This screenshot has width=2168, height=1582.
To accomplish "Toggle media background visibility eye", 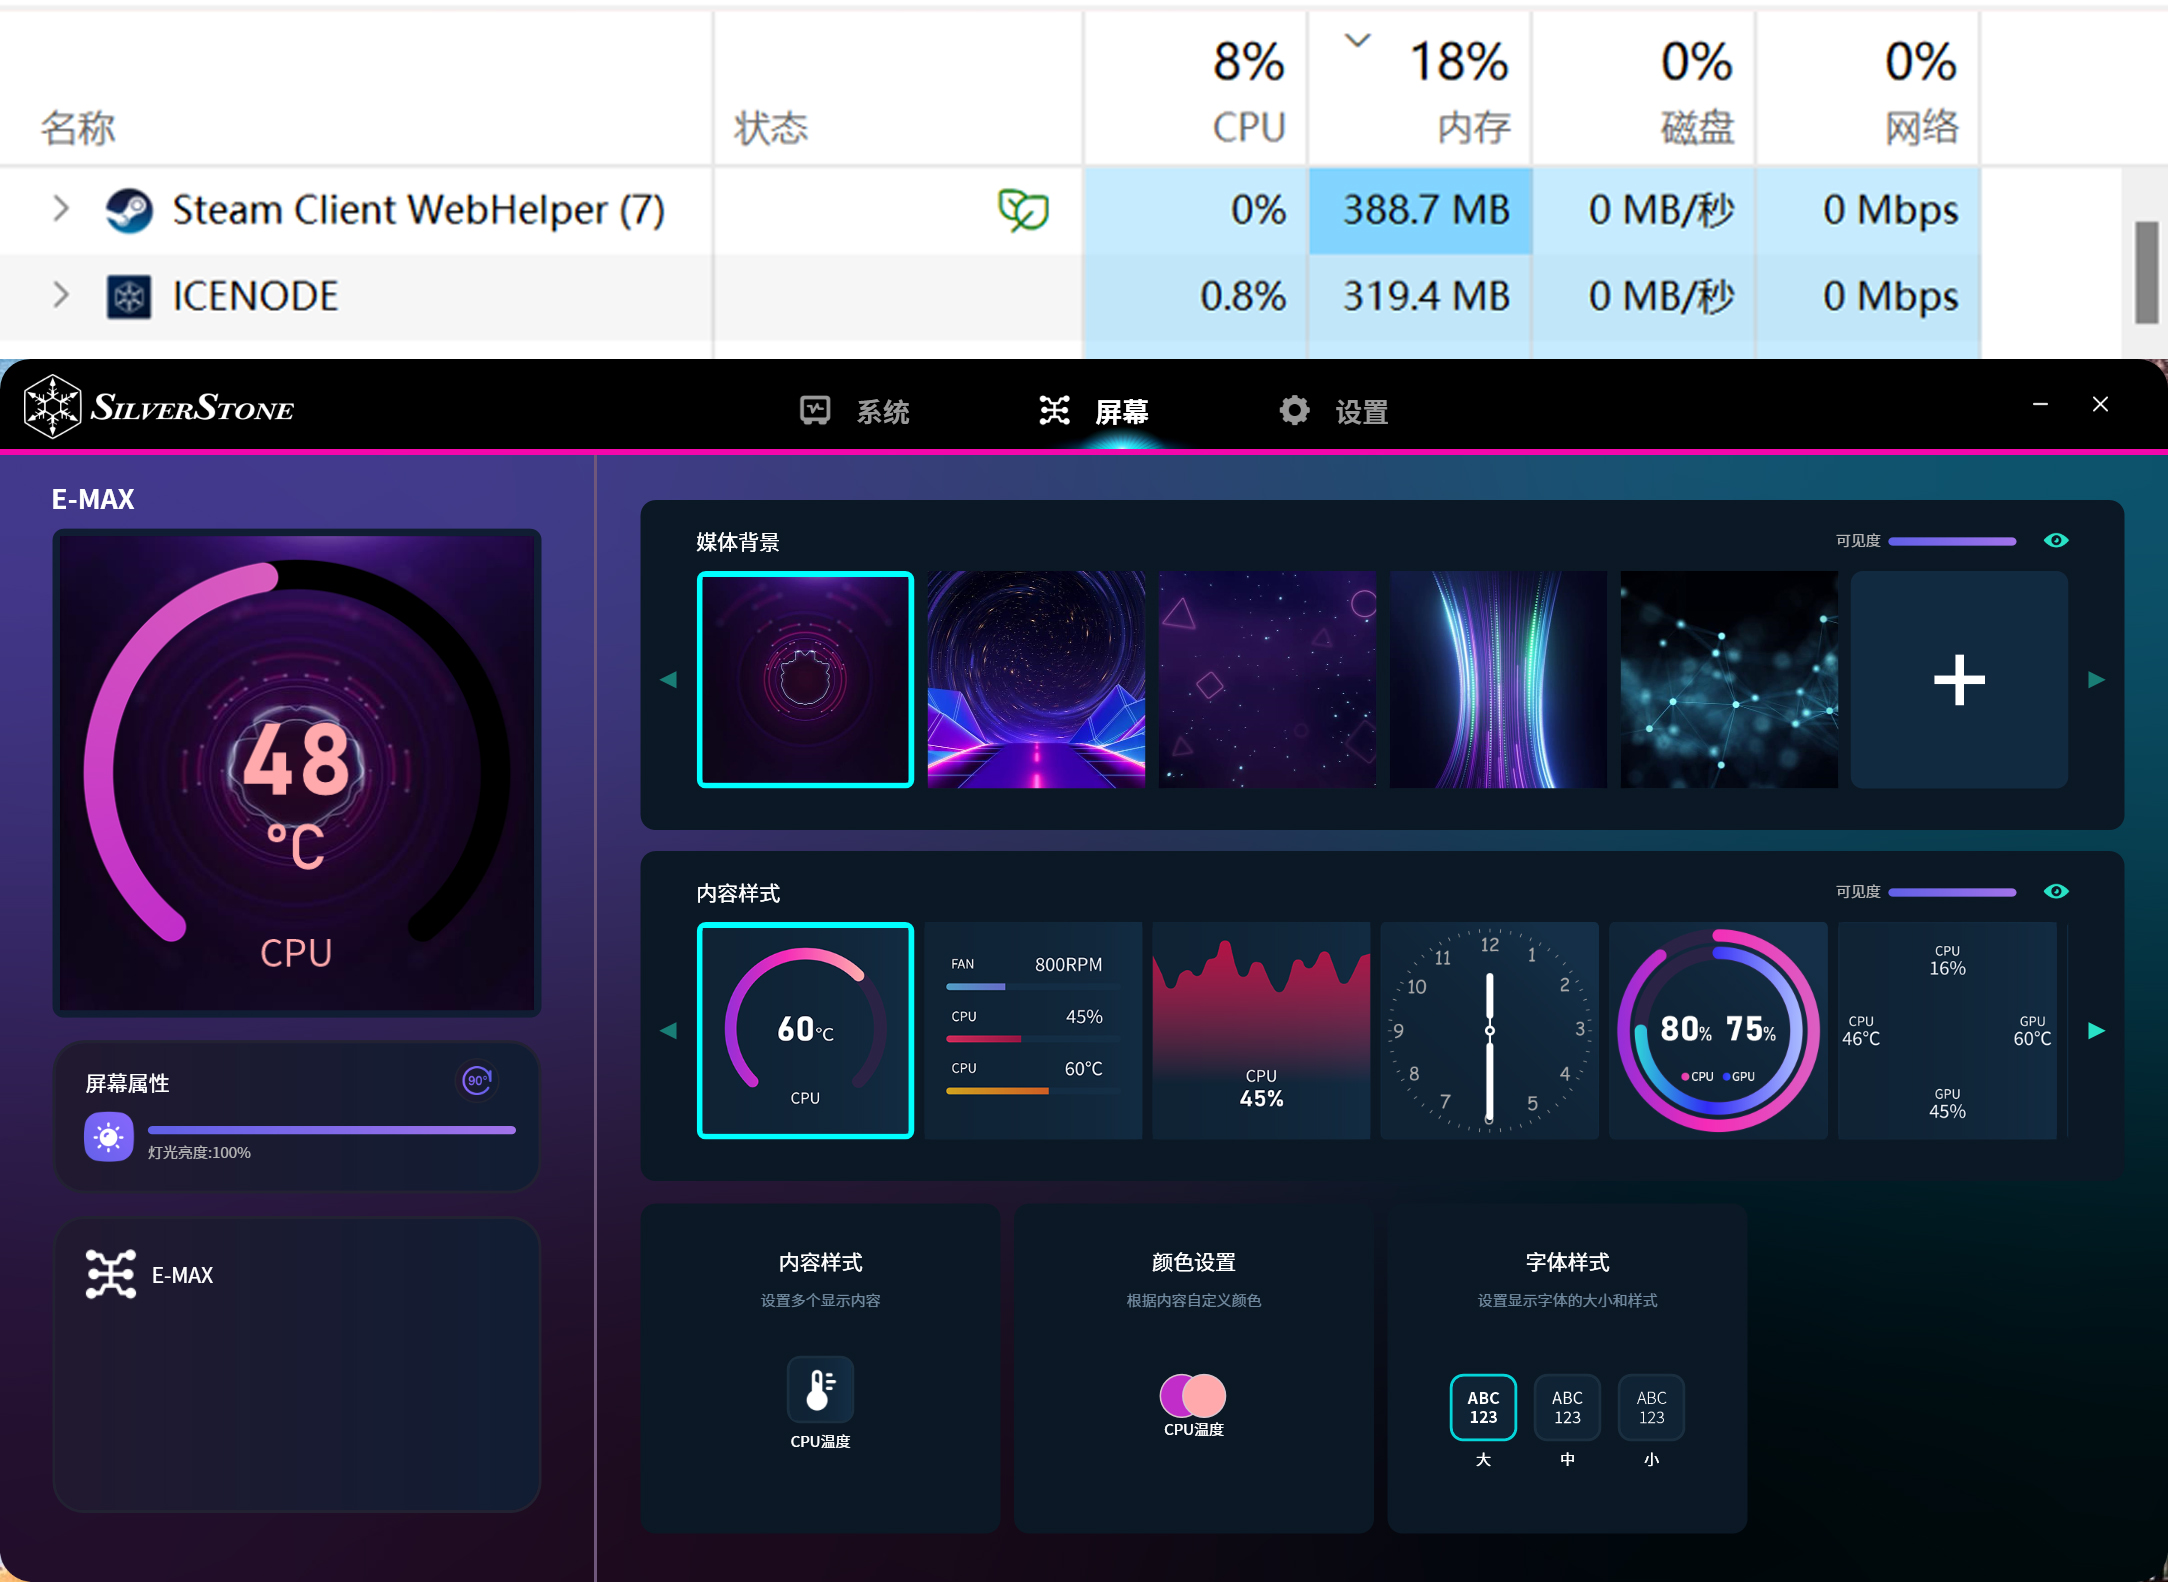I will point(2056,540).
